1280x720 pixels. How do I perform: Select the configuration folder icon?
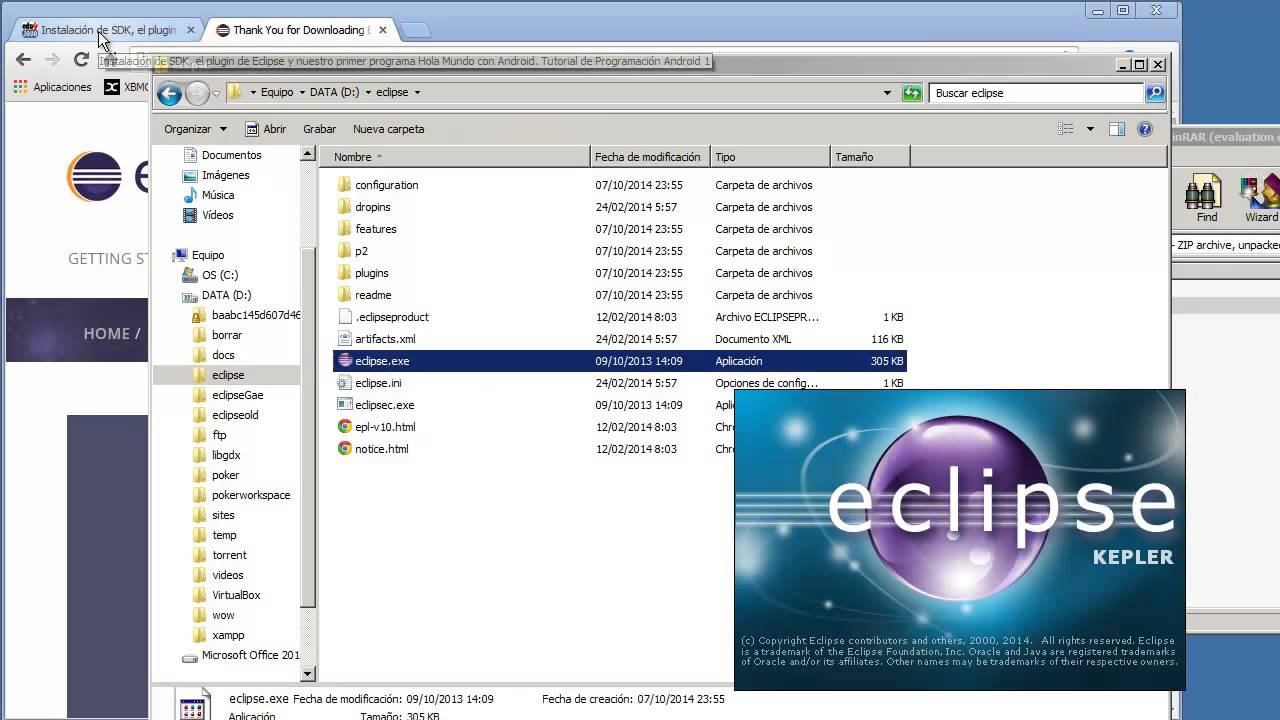(345, 185)
